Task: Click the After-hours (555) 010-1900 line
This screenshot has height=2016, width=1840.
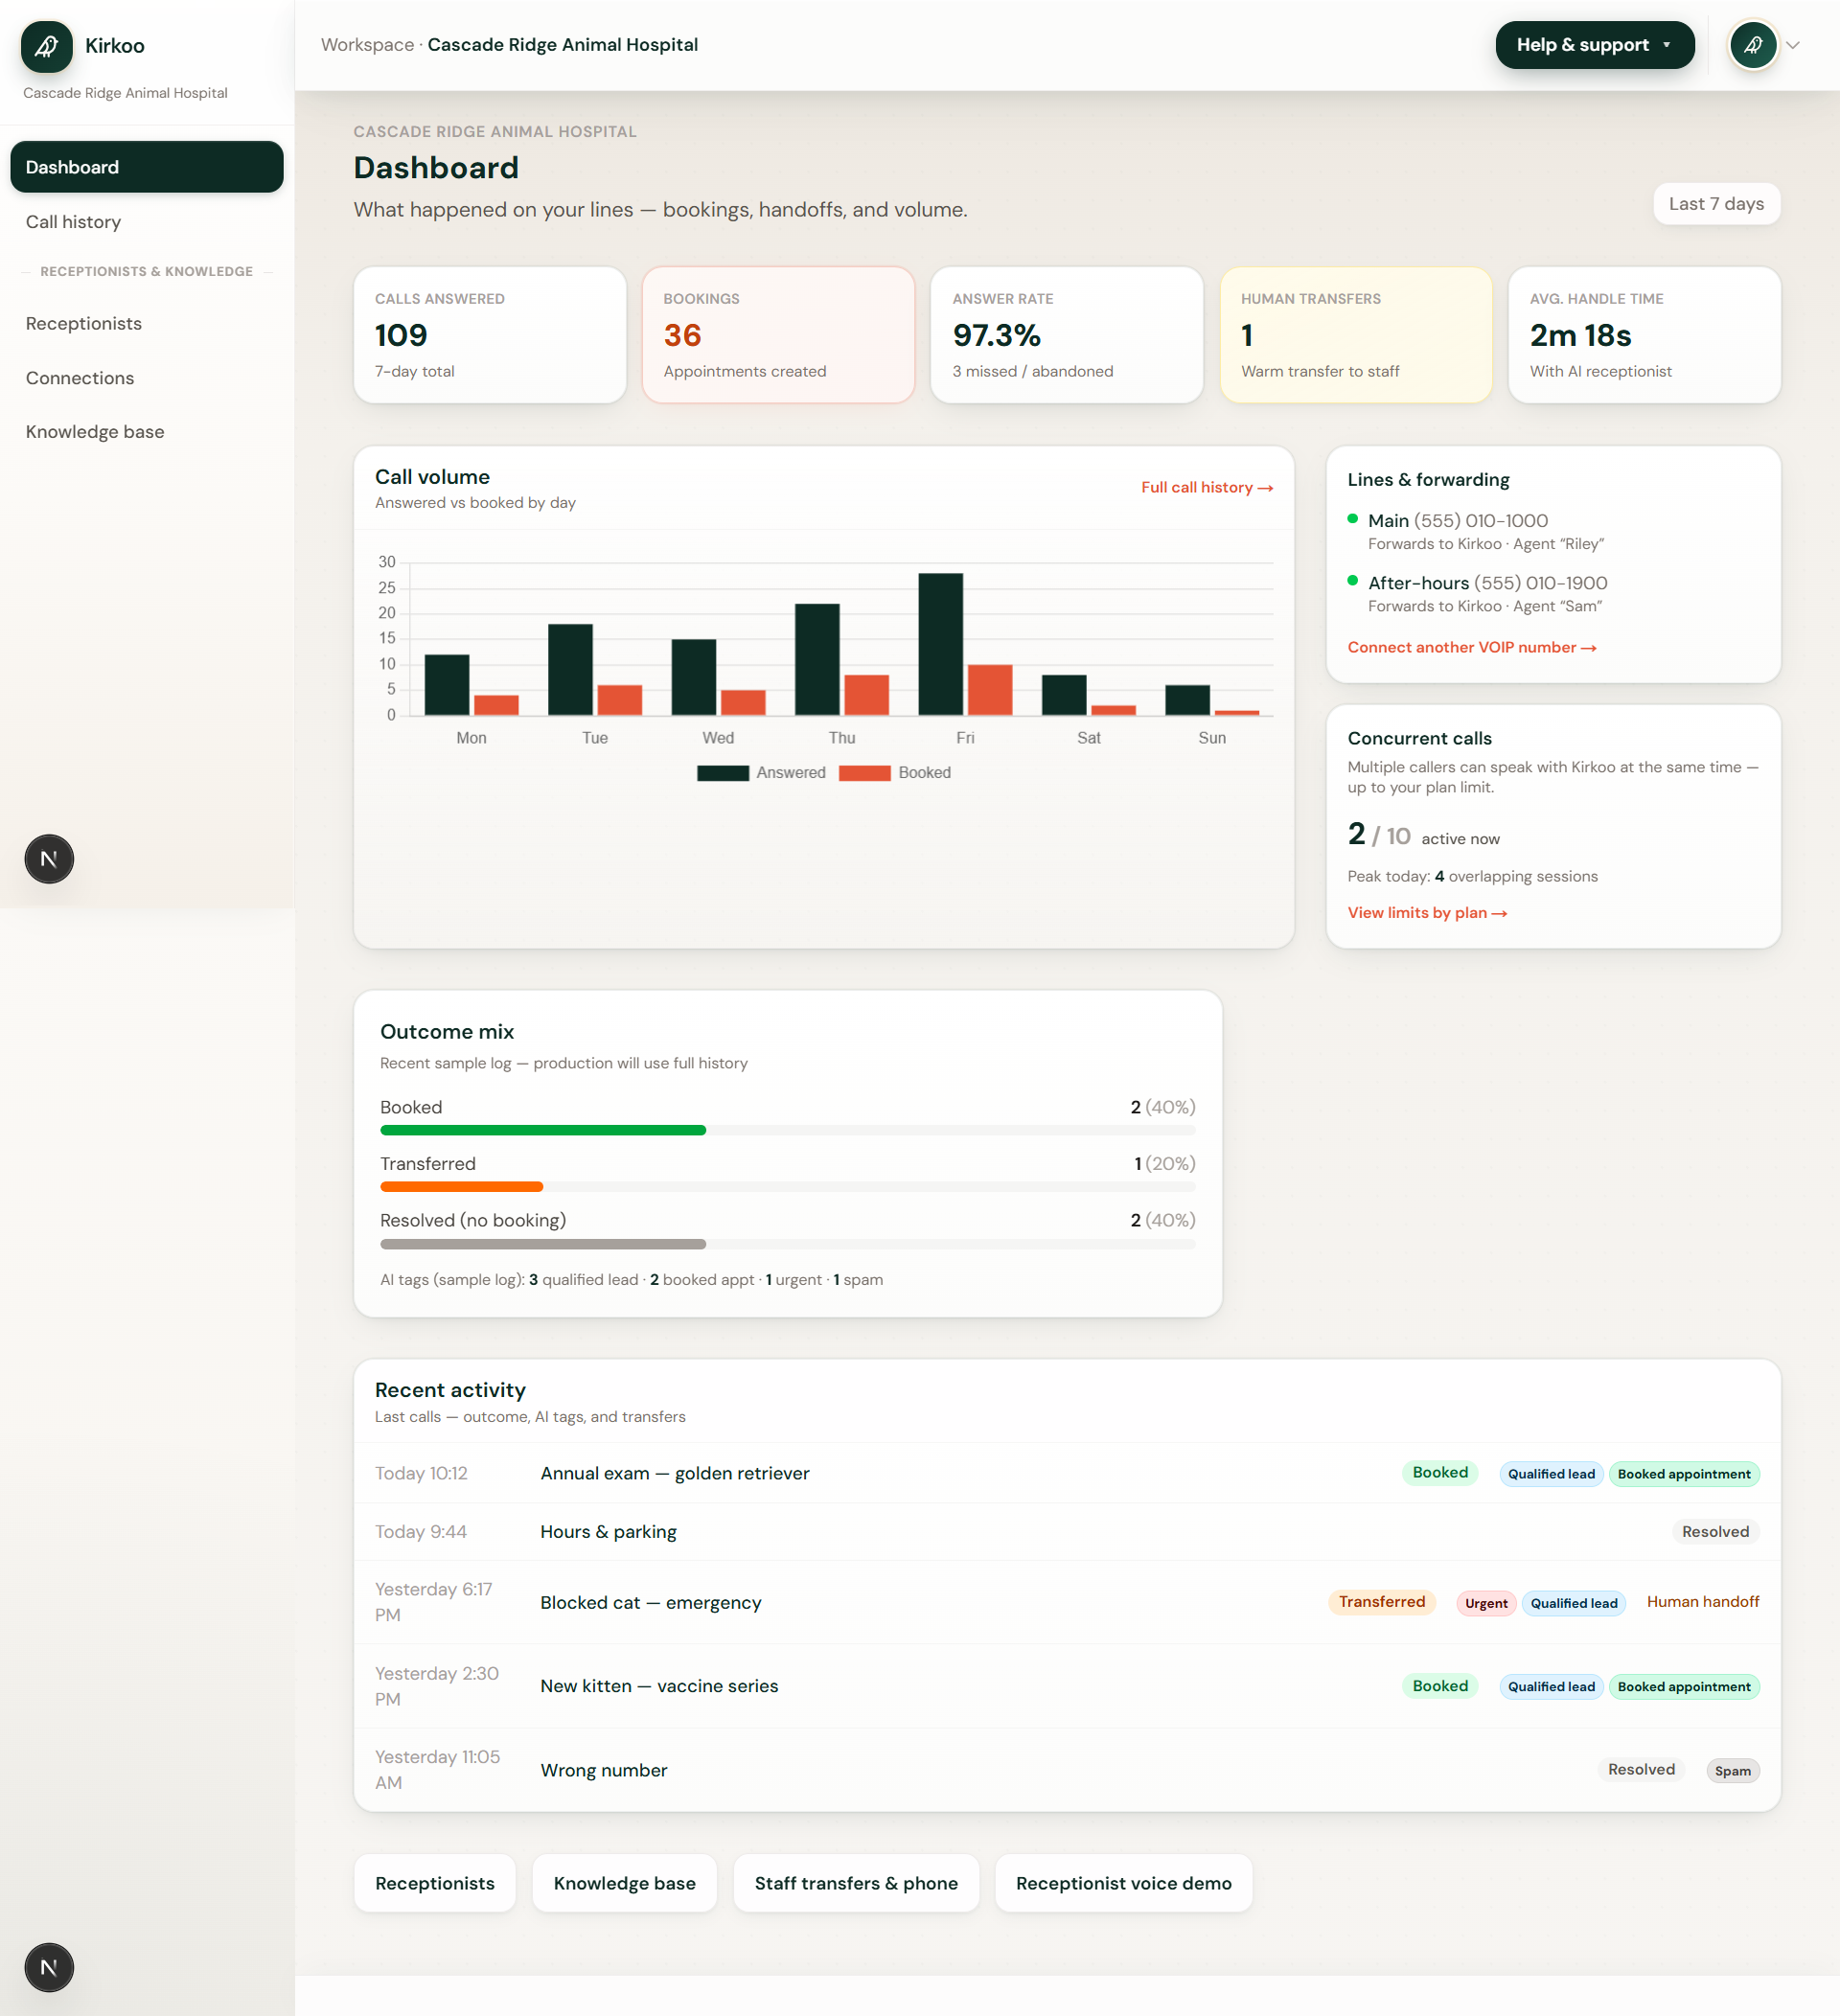Action: [1488, 583]
